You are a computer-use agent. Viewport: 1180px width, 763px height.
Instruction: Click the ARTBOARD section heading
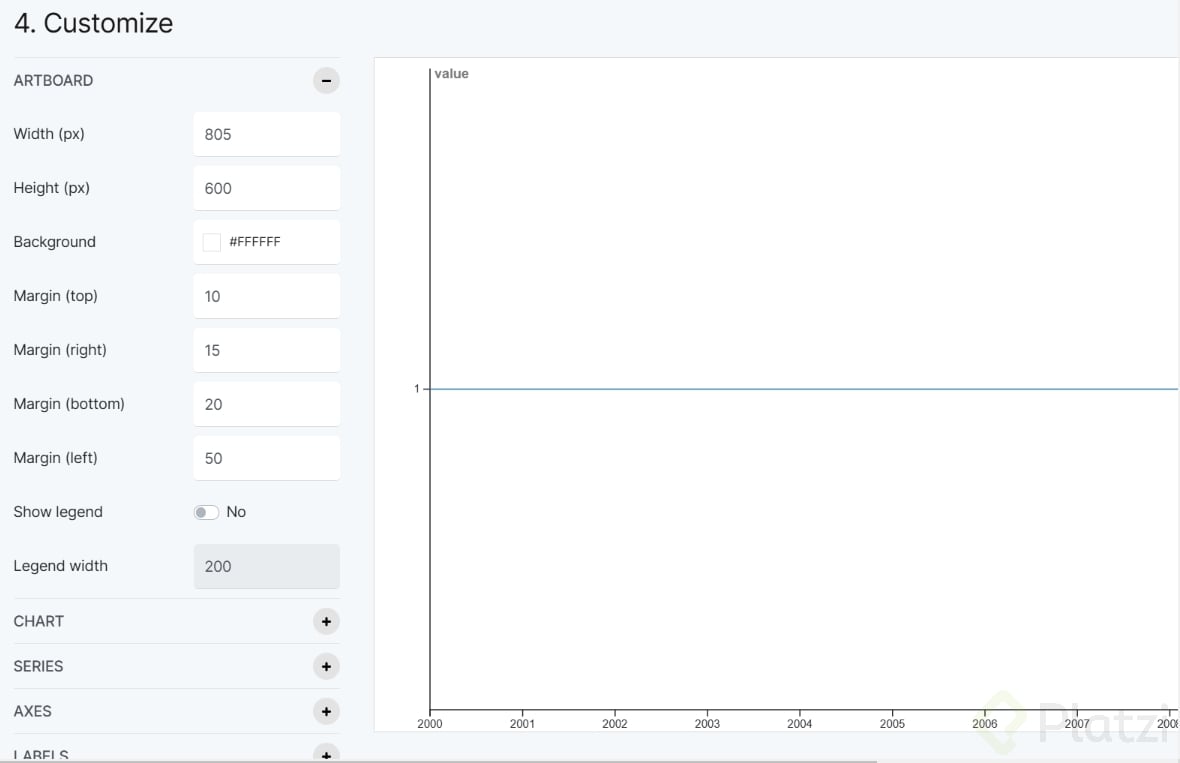pyautogui.click(x=53, y=81)
